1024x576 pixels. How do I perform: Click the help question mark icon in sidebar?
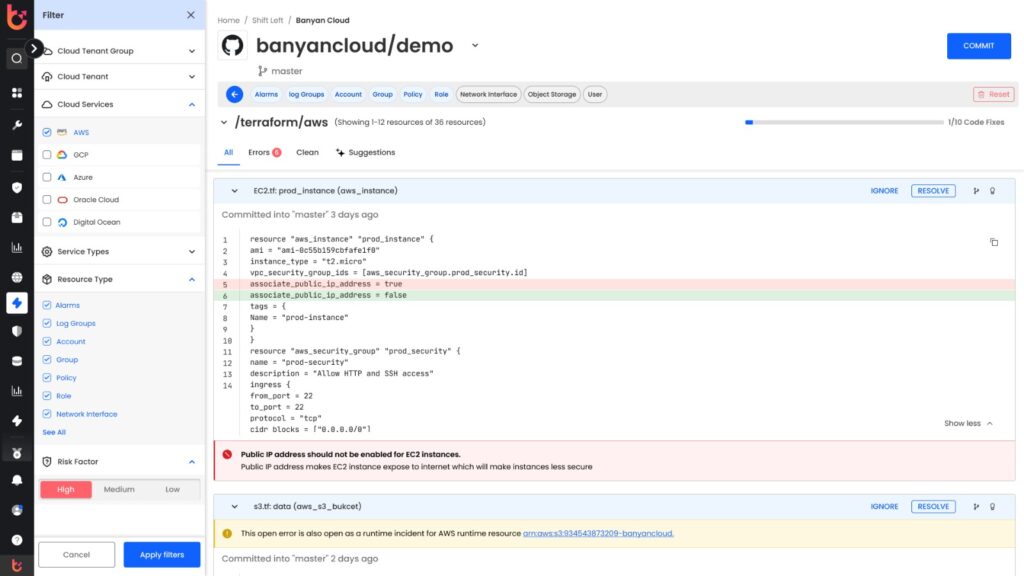point(17,540)
